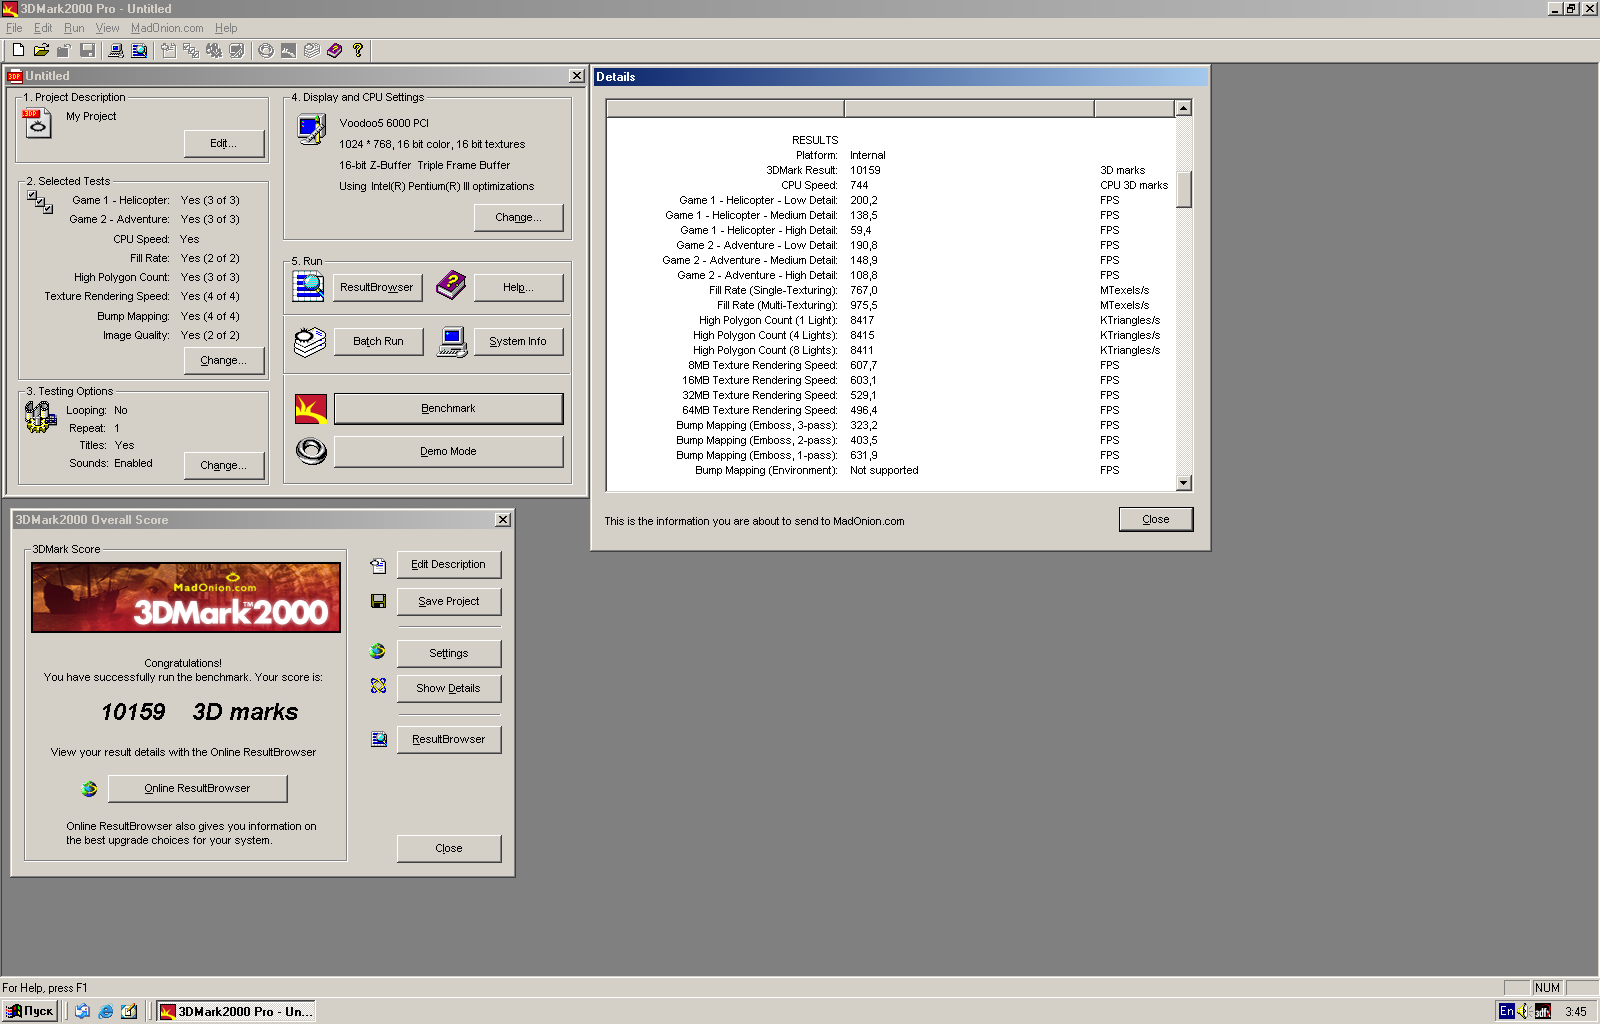Image resolution: width=1600 pixels, height=1024 pixels.
Task: Click Change... under Testing Options
Action: (x=224, y=466)
